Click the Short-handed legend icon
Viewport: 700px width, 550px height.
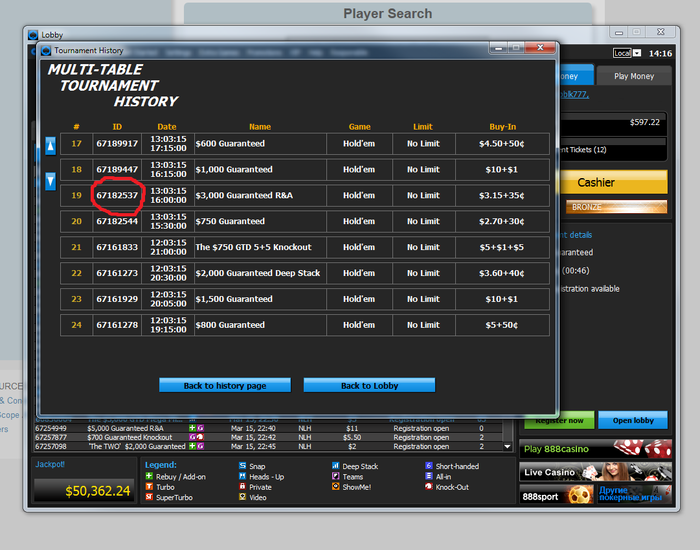click(429, 466)
